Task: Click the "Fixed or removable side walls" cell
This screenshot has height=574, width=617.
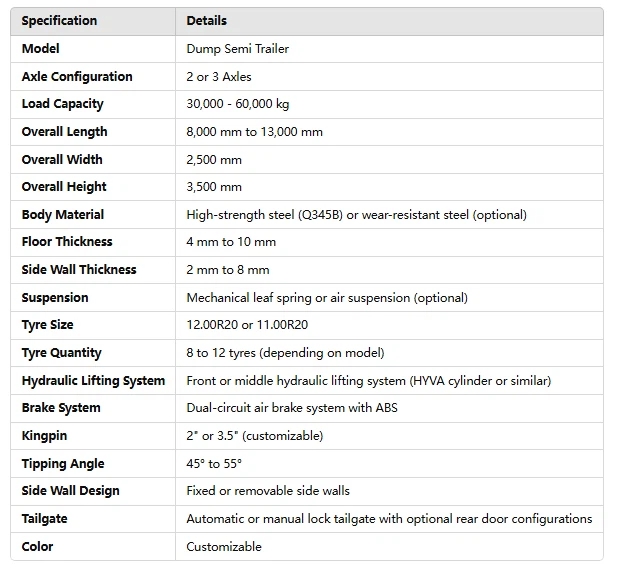Action: point(268,491)
